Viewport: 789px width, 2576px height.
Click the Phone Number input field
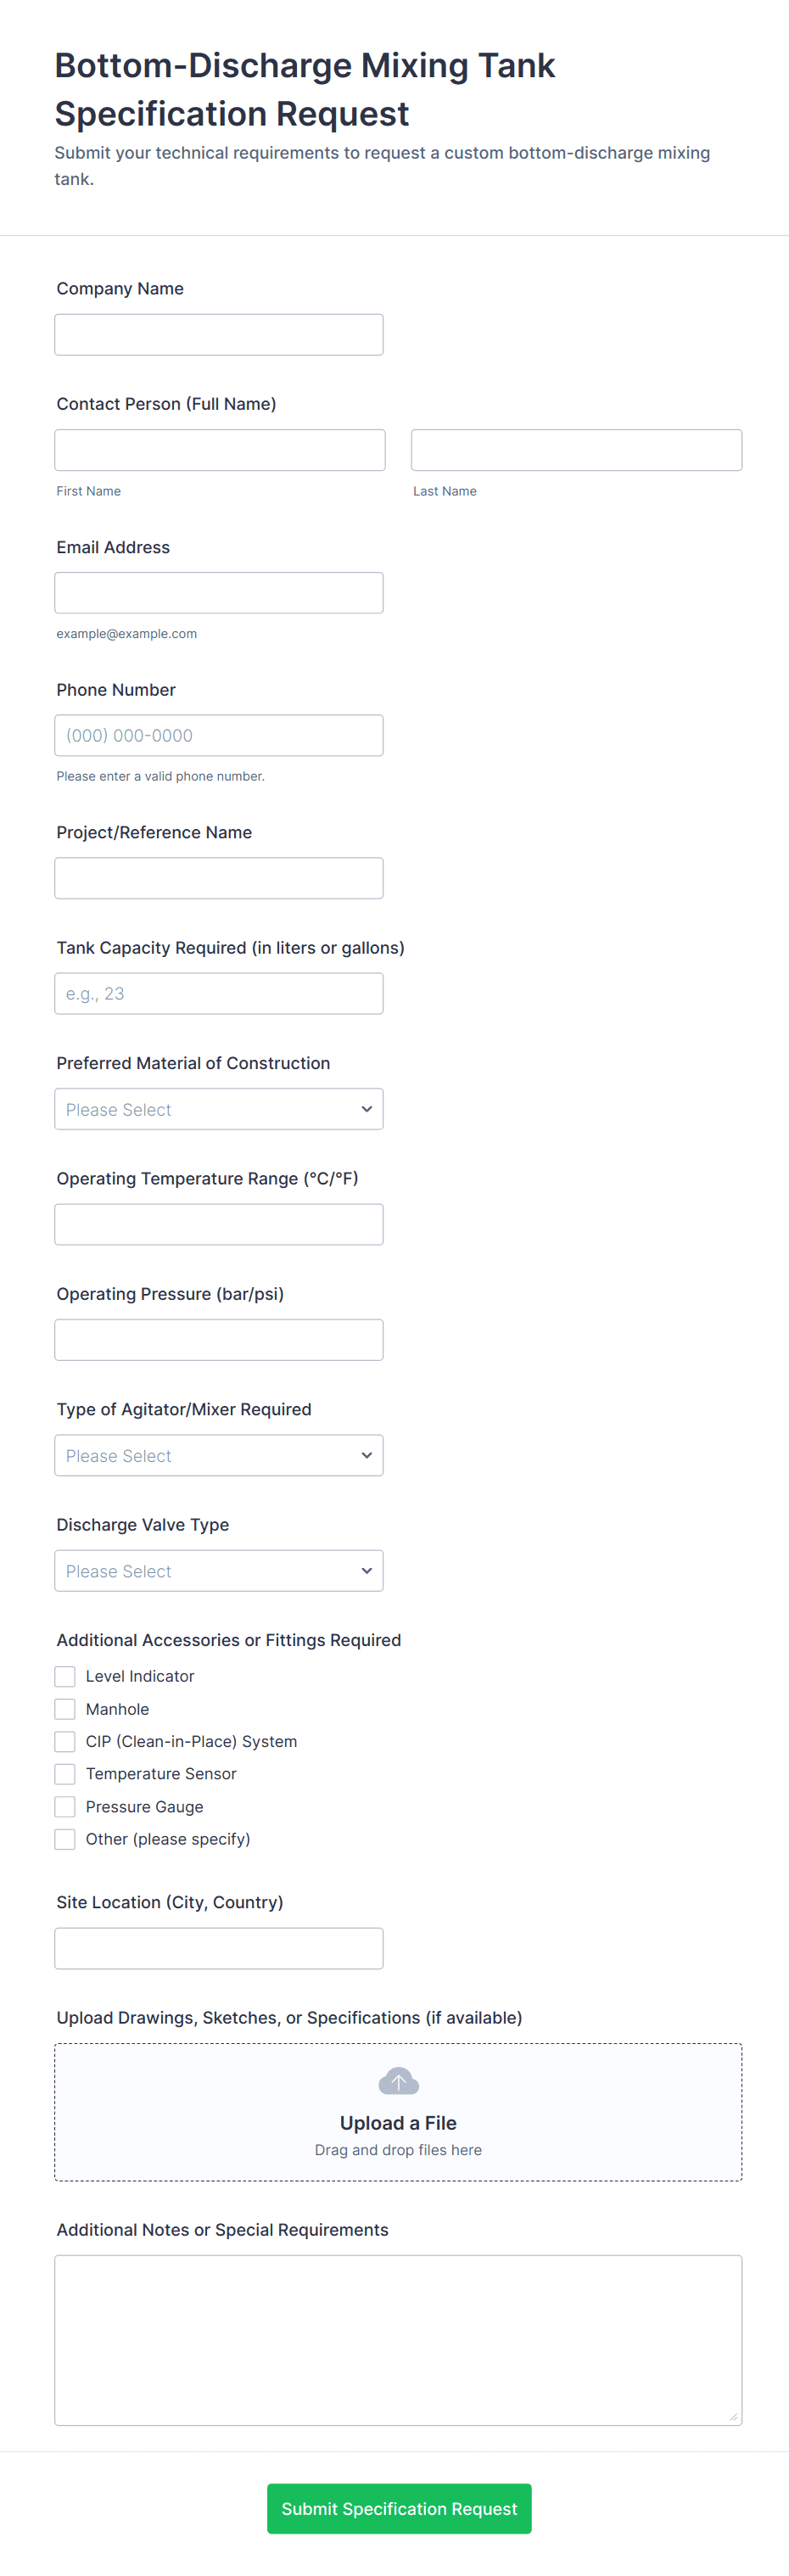click(218, 735)
